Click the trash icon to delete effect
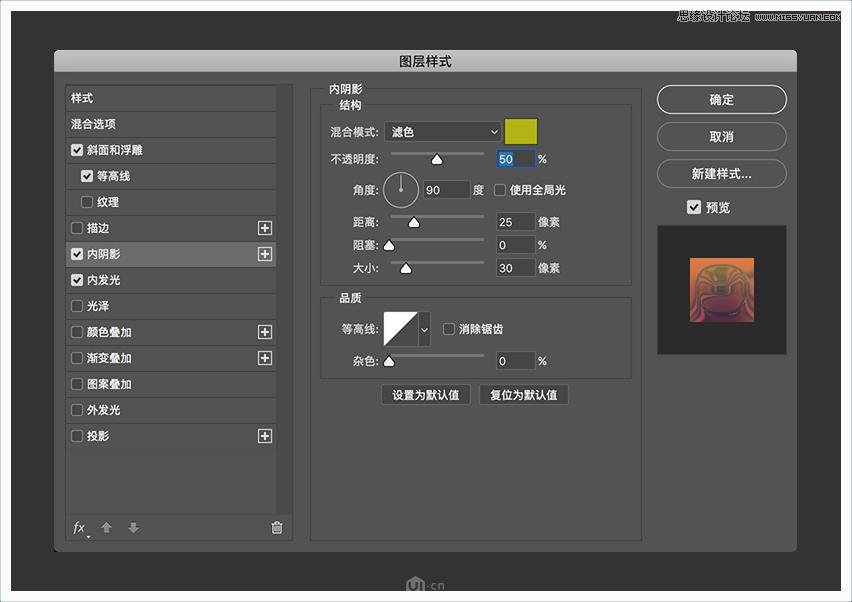This screenshot has height=602, width=852. pyautogui.click(x=276, y=528)
